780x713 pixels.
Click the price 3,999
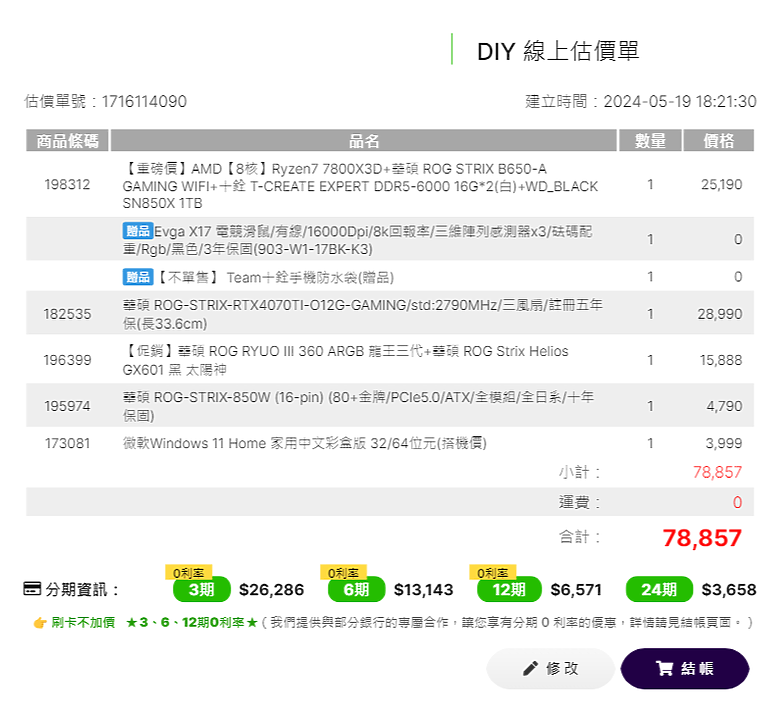coord(724,443)
